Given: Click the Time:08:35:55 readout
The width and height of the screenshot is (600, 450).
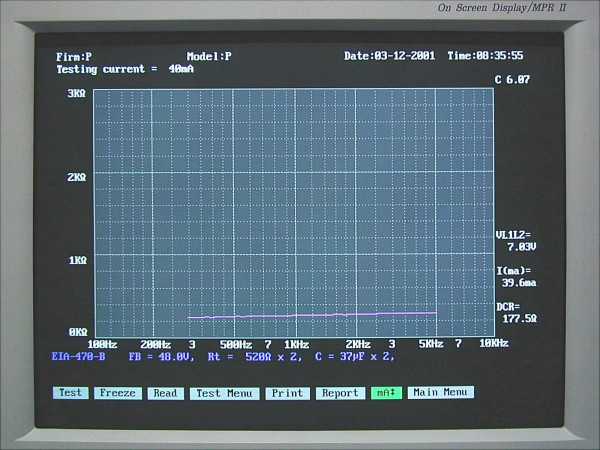Looking at the screenshot, I should 485,55.
